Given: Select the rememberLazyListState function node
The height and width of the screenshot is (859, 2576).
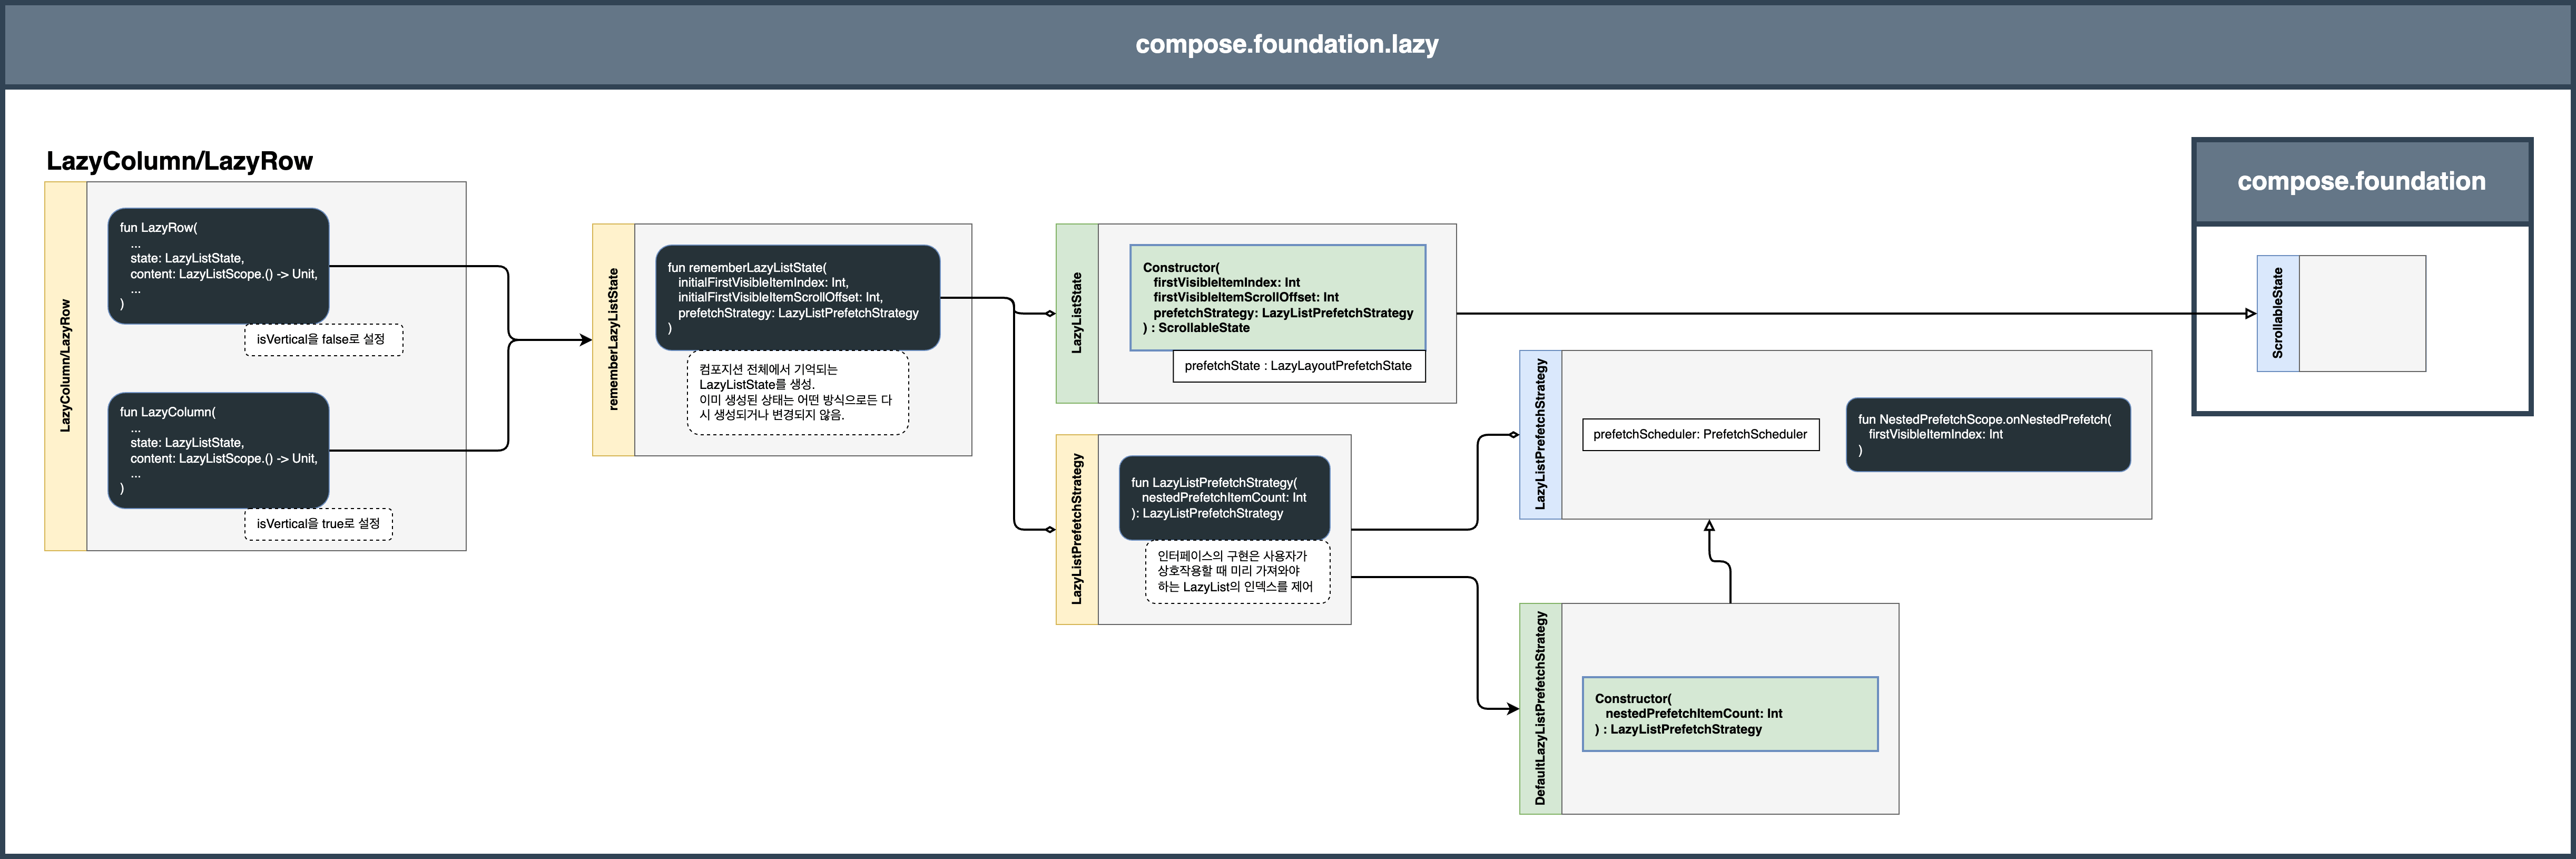Looking at the screenshot, I should click(797, 297).
